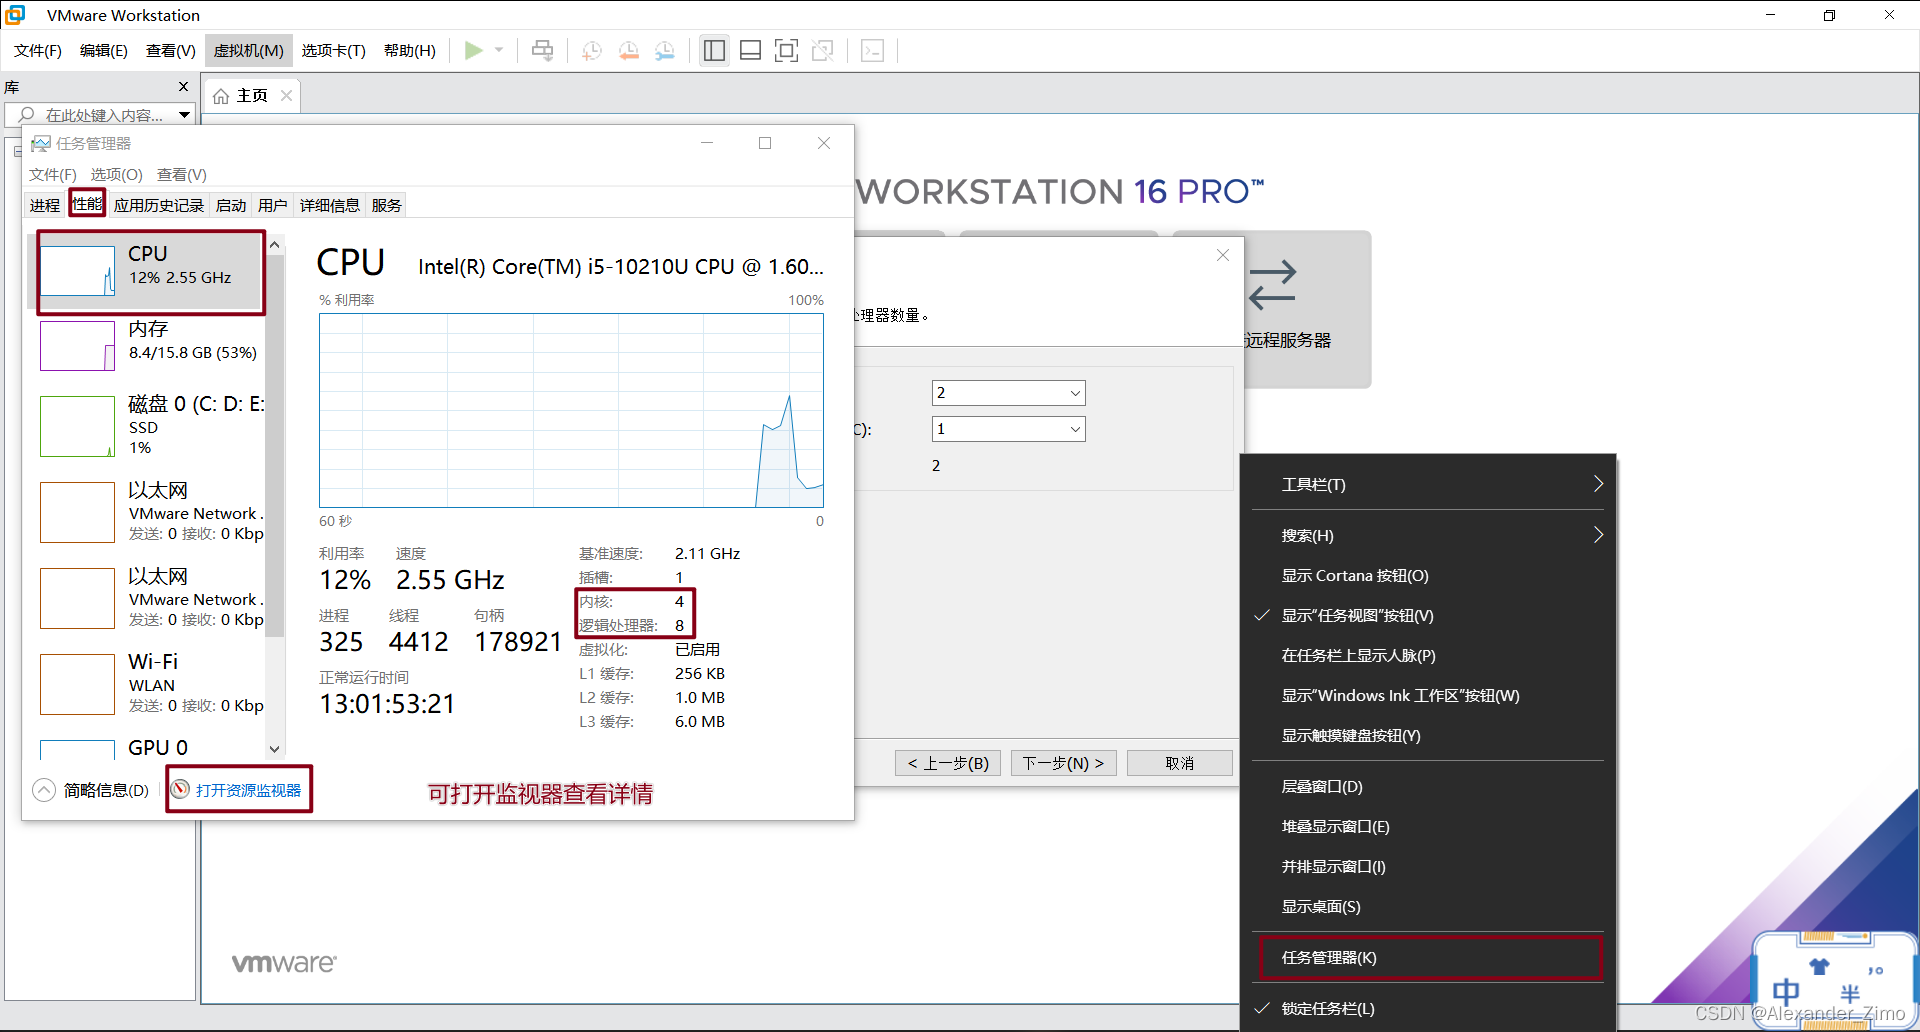Click the Revert to Snapshot icon

tap(629, 50)
